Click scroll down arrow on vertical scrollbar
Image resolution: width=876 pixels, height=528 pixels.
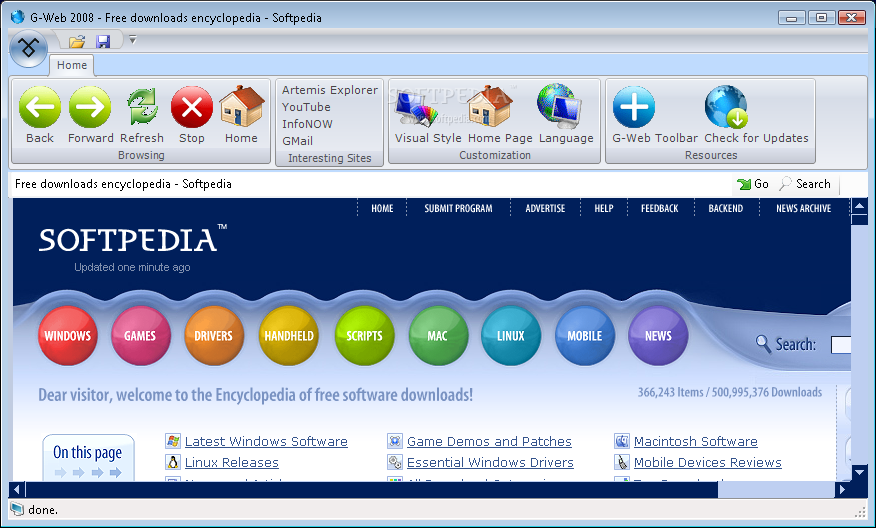click(x=859, y=473)
